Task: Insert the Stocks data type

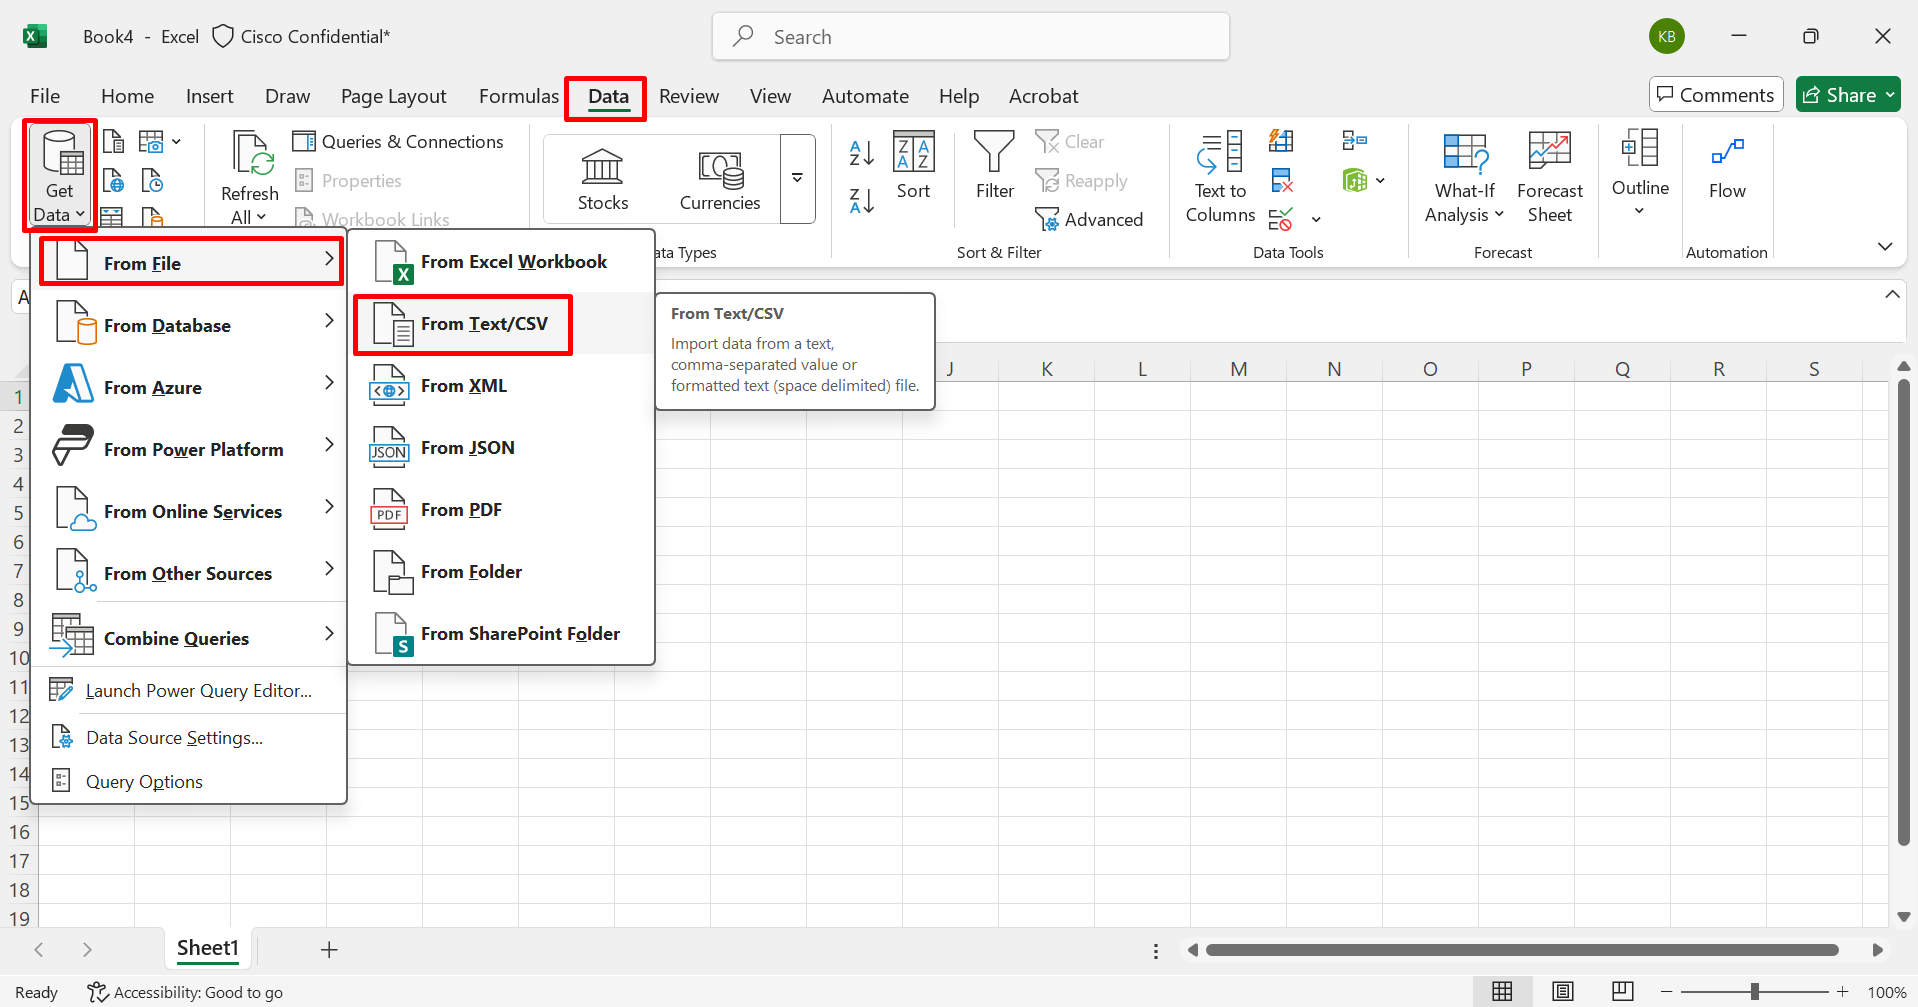Action: (x=603, y=180)
